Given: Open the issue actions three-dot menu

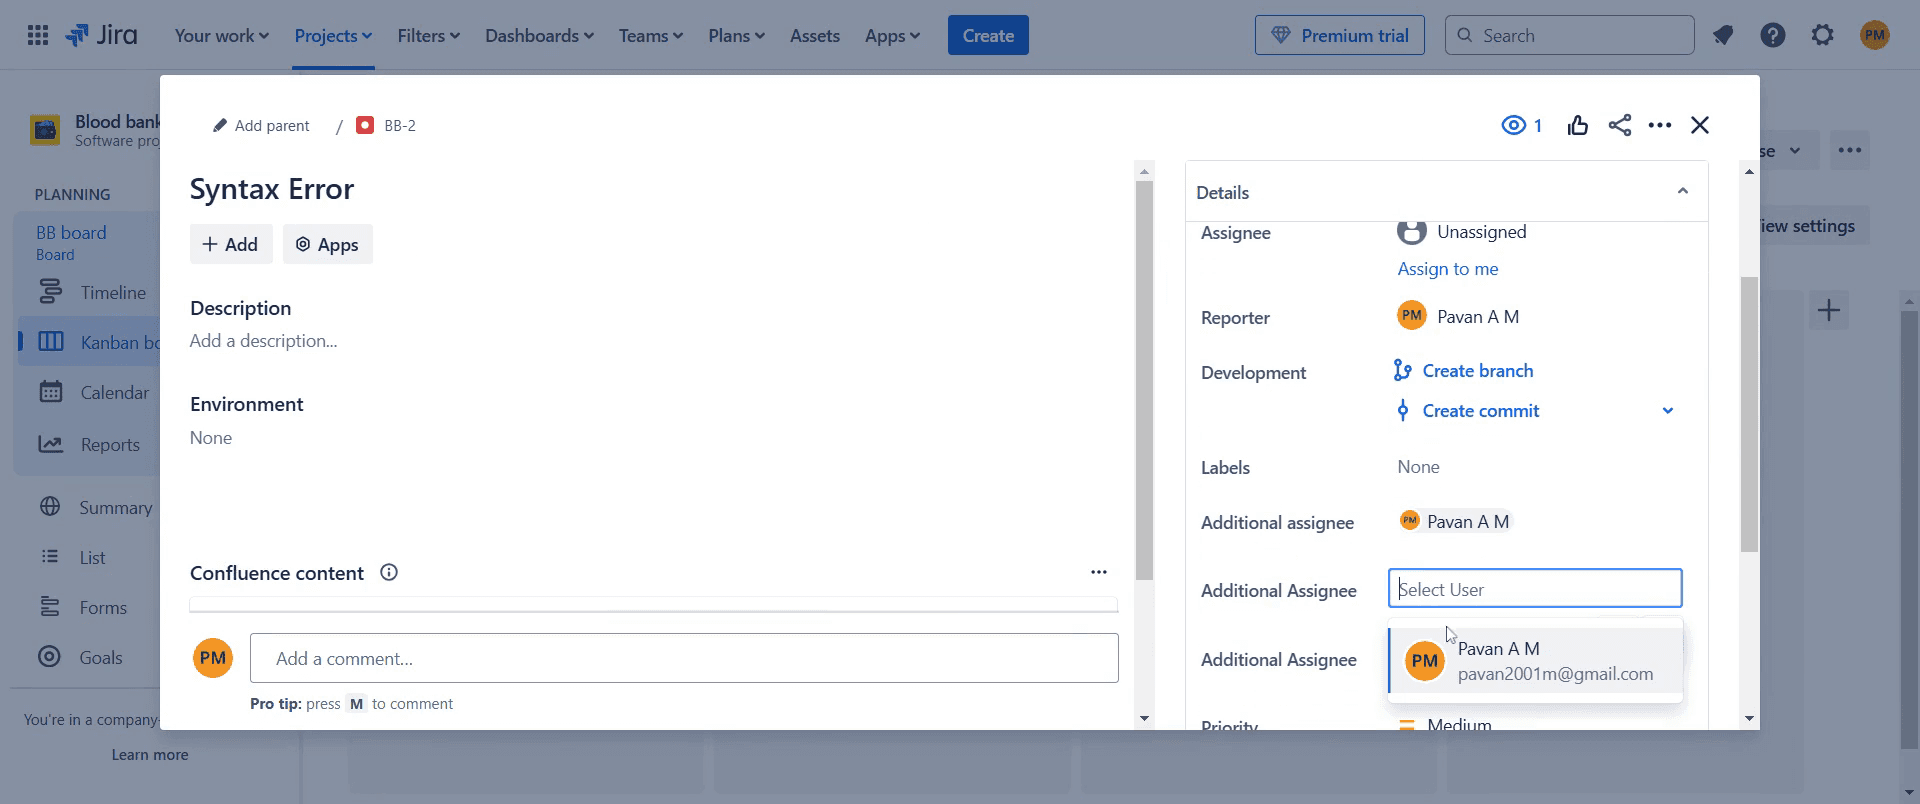Looking at the screenshot, I should point(1660,125).
